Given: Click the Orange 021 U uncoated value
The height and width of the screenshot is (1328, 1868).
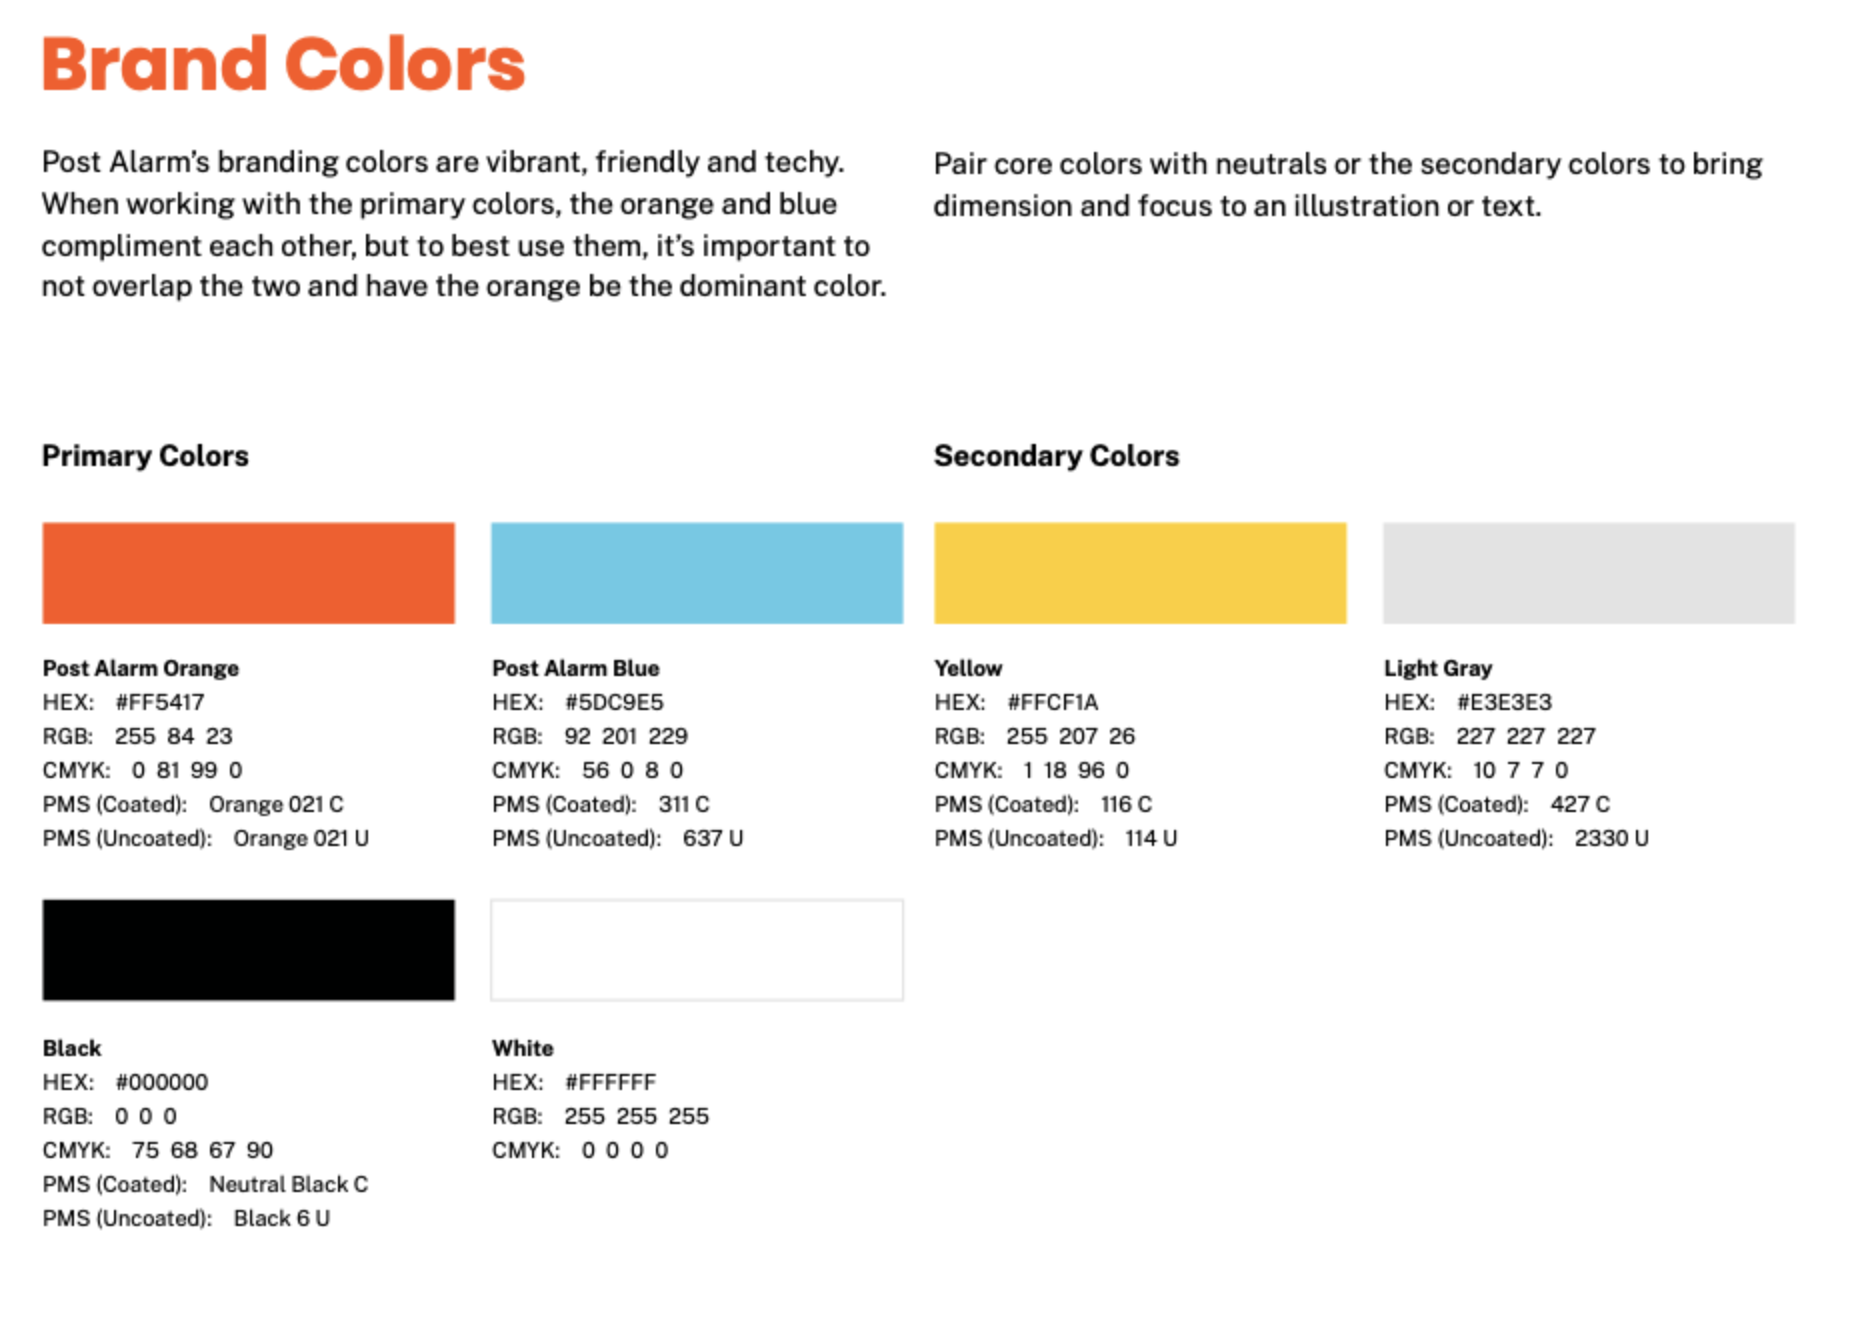Looking at the screenshot, I should tap(301, 838).
